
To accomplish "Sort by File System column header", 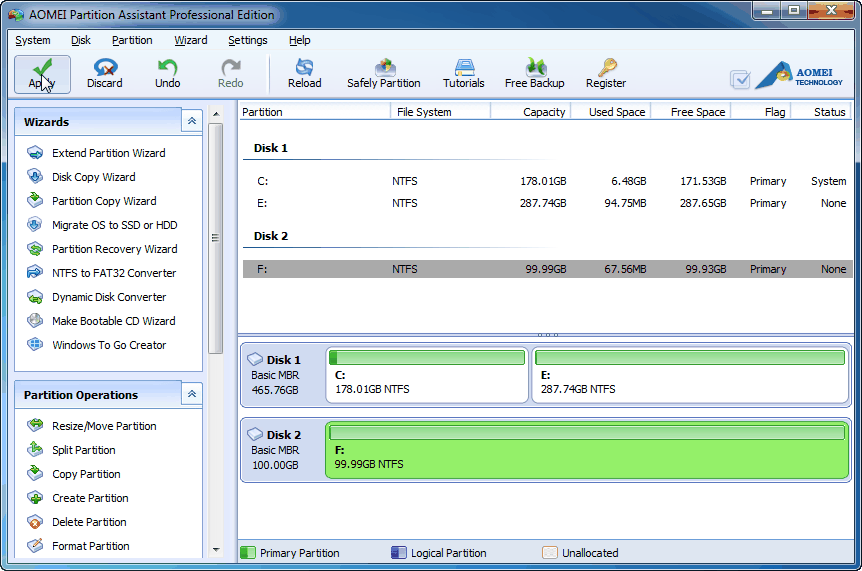I will (x=440, y=112).
